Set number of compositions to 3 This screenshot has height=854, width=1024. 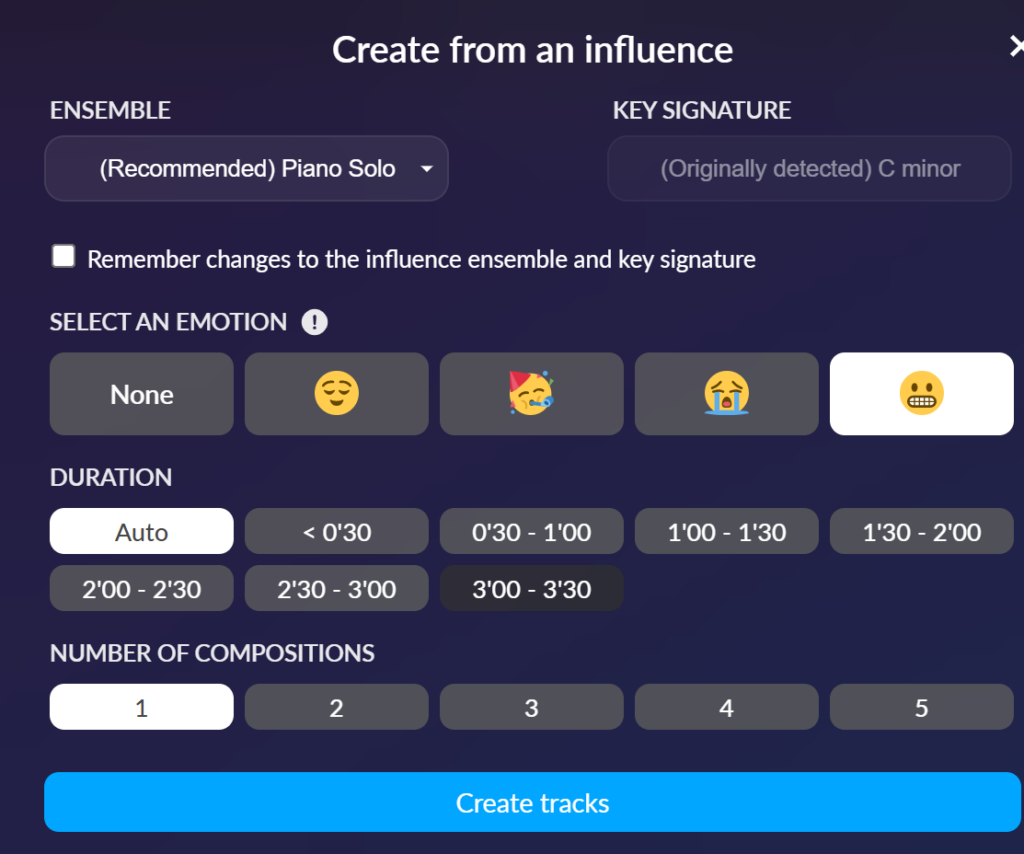531,707
